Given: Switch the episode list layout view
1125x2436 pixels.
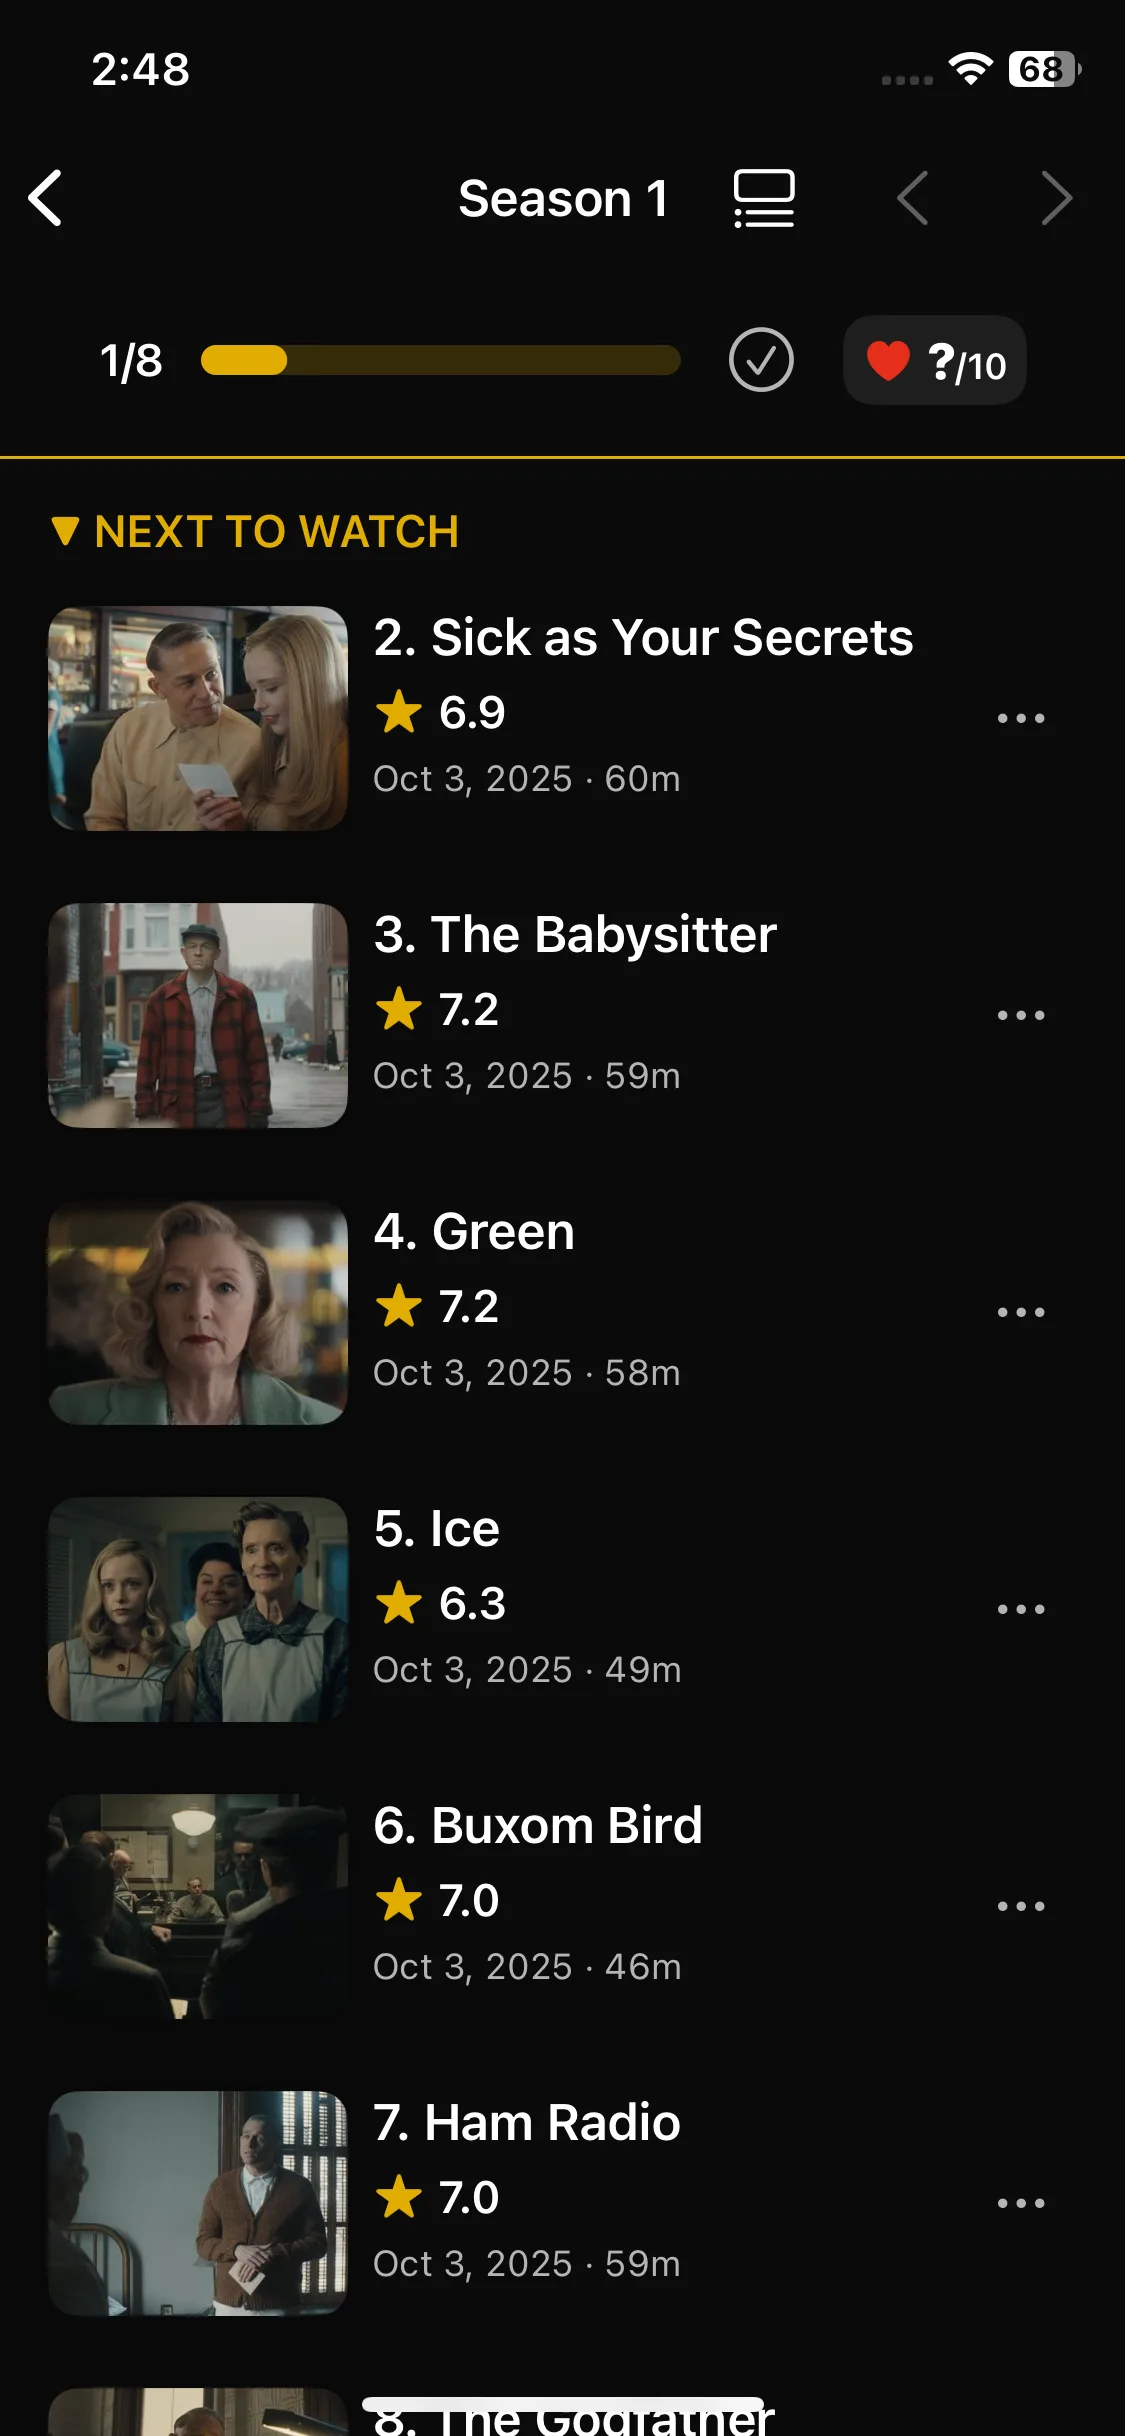Looking at the screenshot, I should 764,198.
